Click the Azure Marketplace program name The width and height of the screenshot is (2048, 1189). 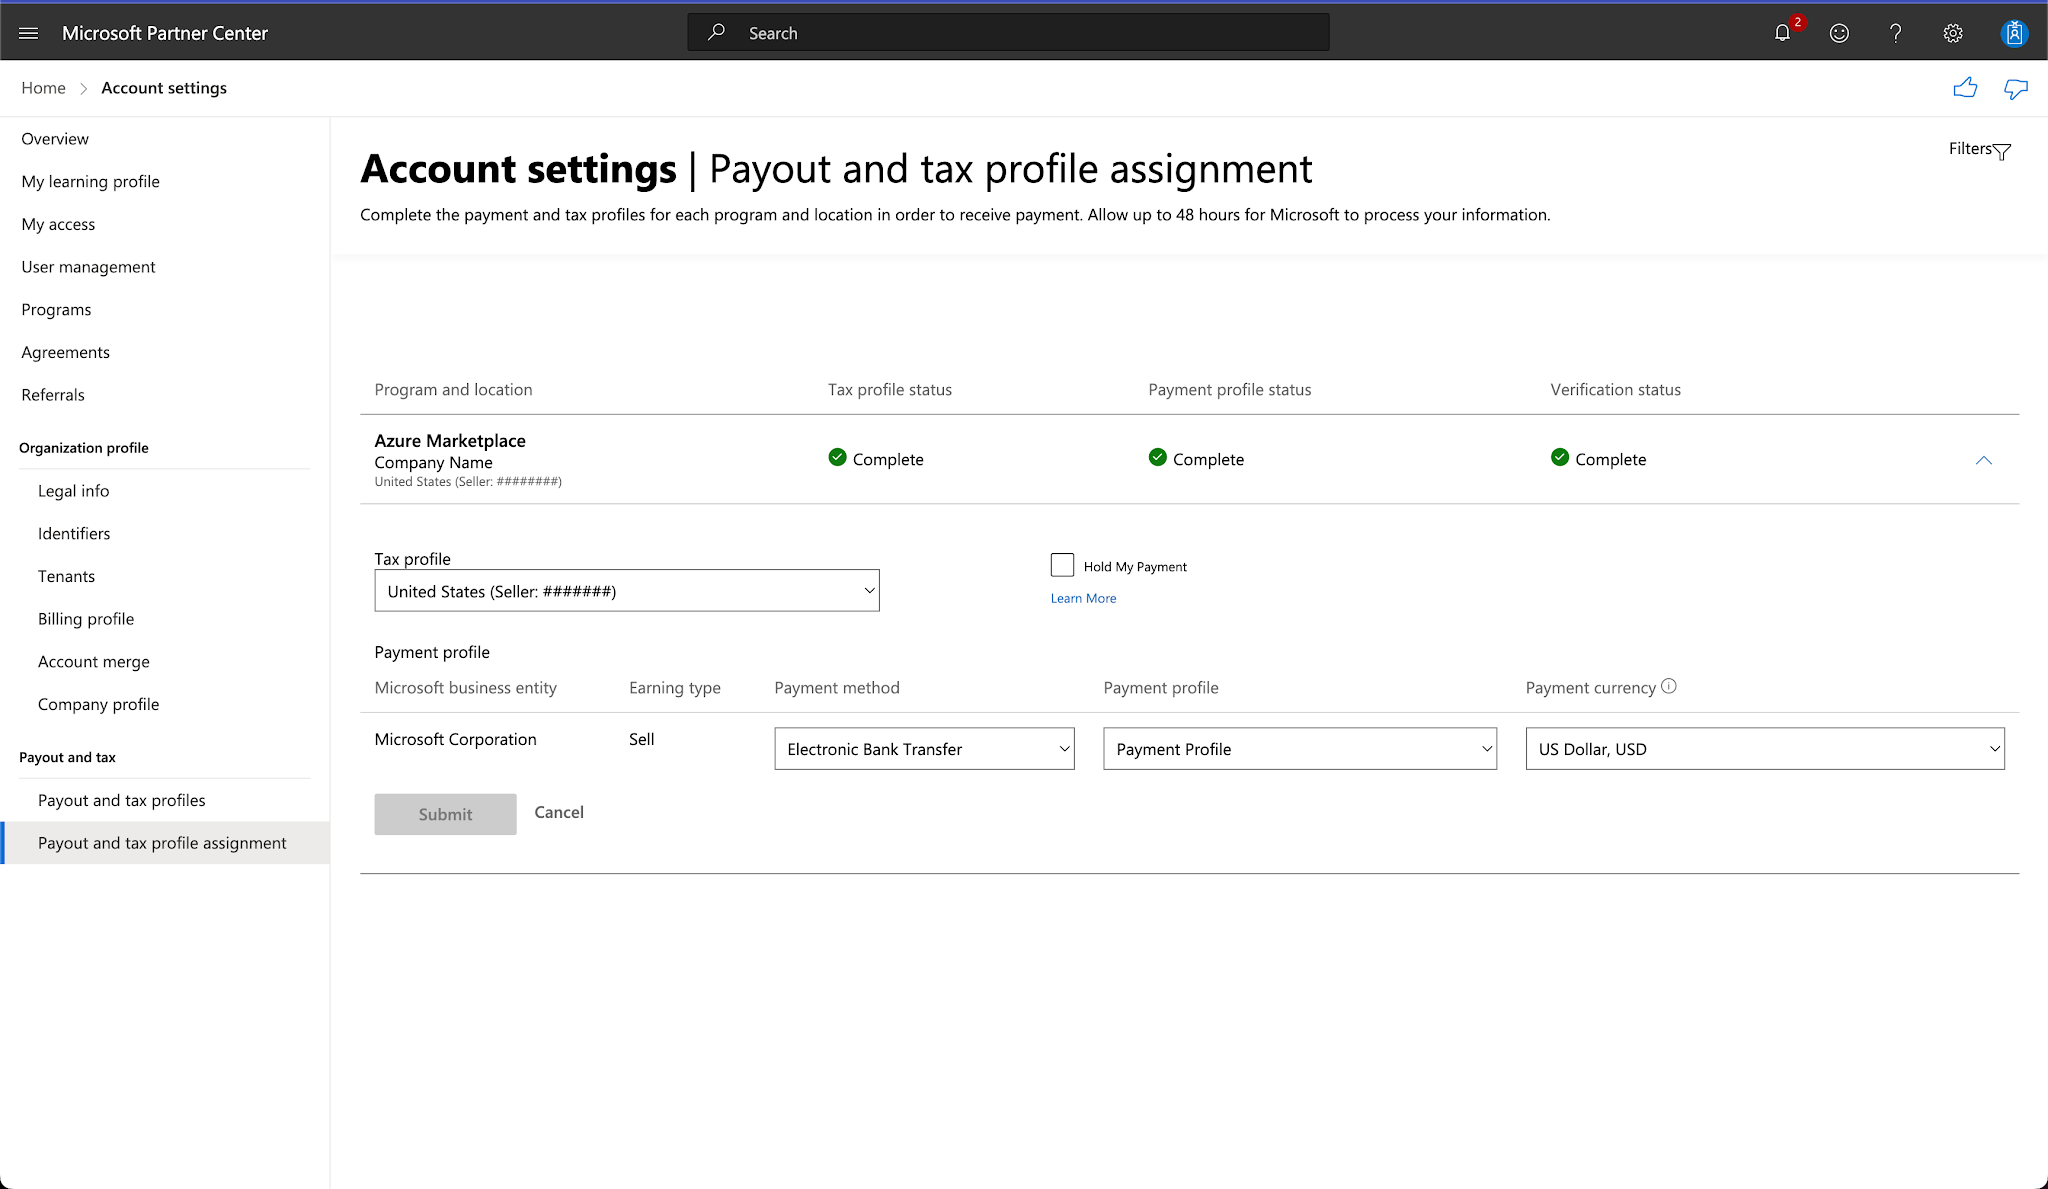coord(450,441)
